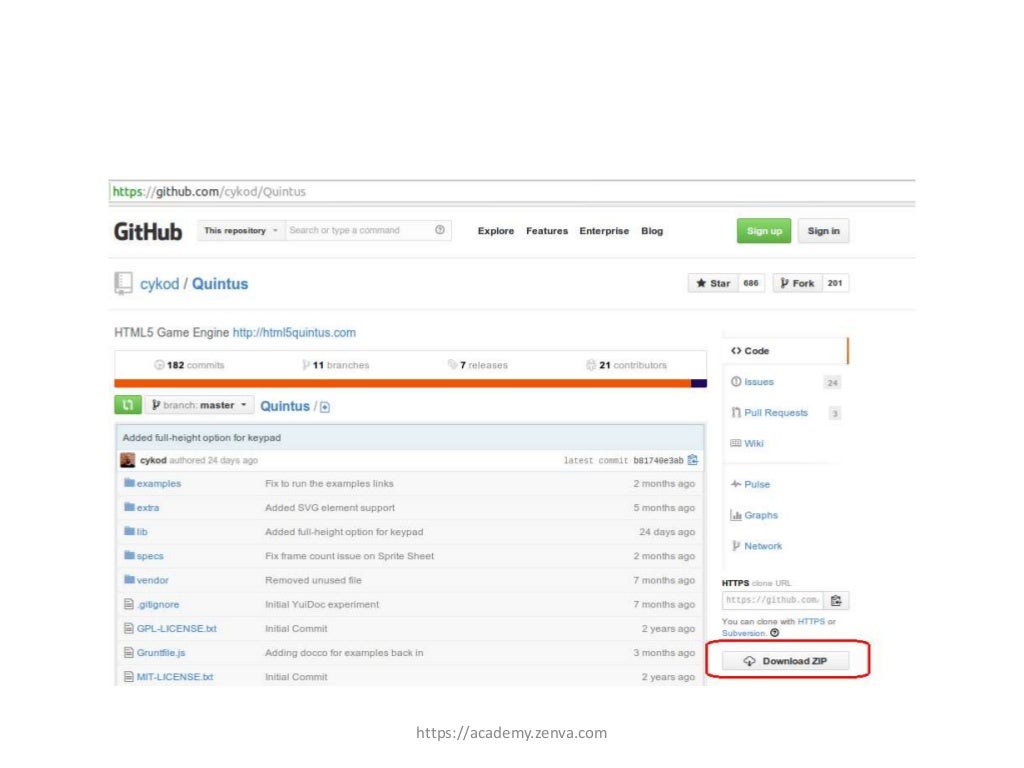This screenshot has width=1024, height=768.
Task: View the 7 releases
Action: tap(477, 365)
